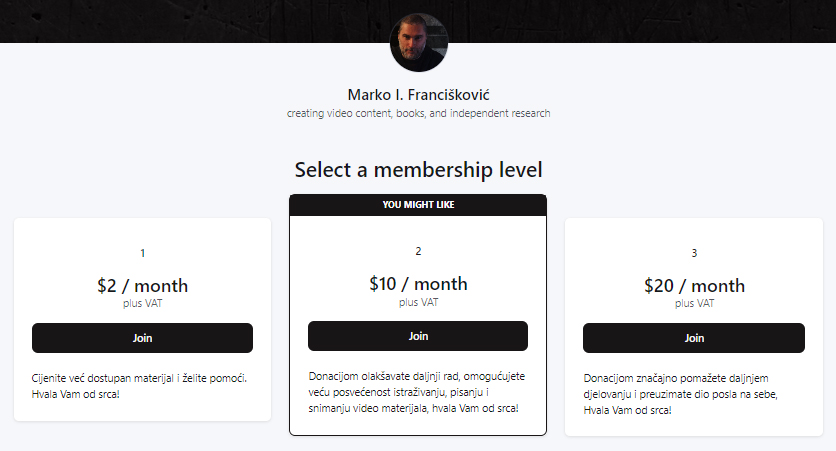Screen dimensions: 836x451
Task: Click the 'creating video content' tagline
Action: click(418, 113)
